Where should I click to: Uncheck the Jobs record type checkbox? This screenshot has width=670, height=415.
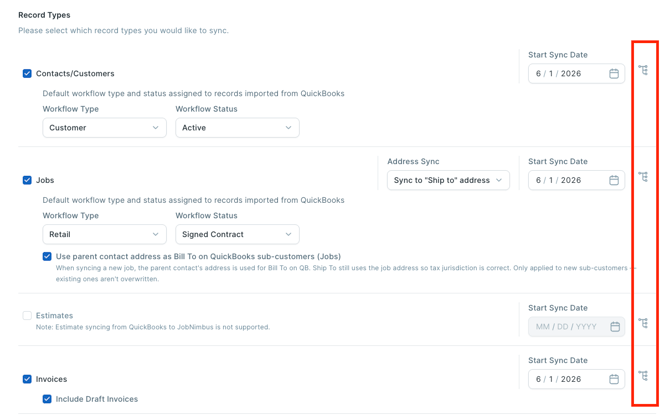click(27, 180)
